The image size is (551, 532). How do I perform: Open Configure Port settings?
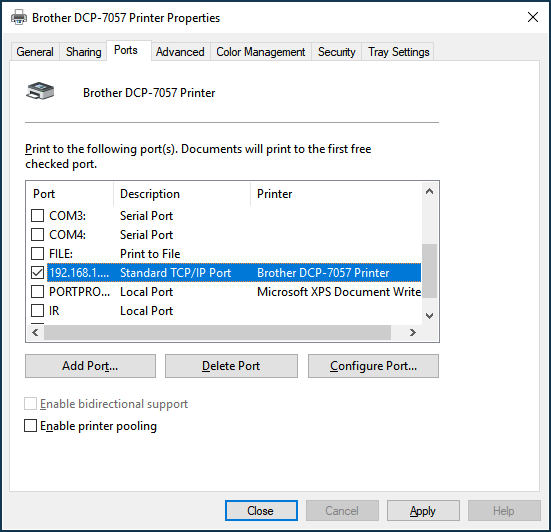[x=373, y=366]
